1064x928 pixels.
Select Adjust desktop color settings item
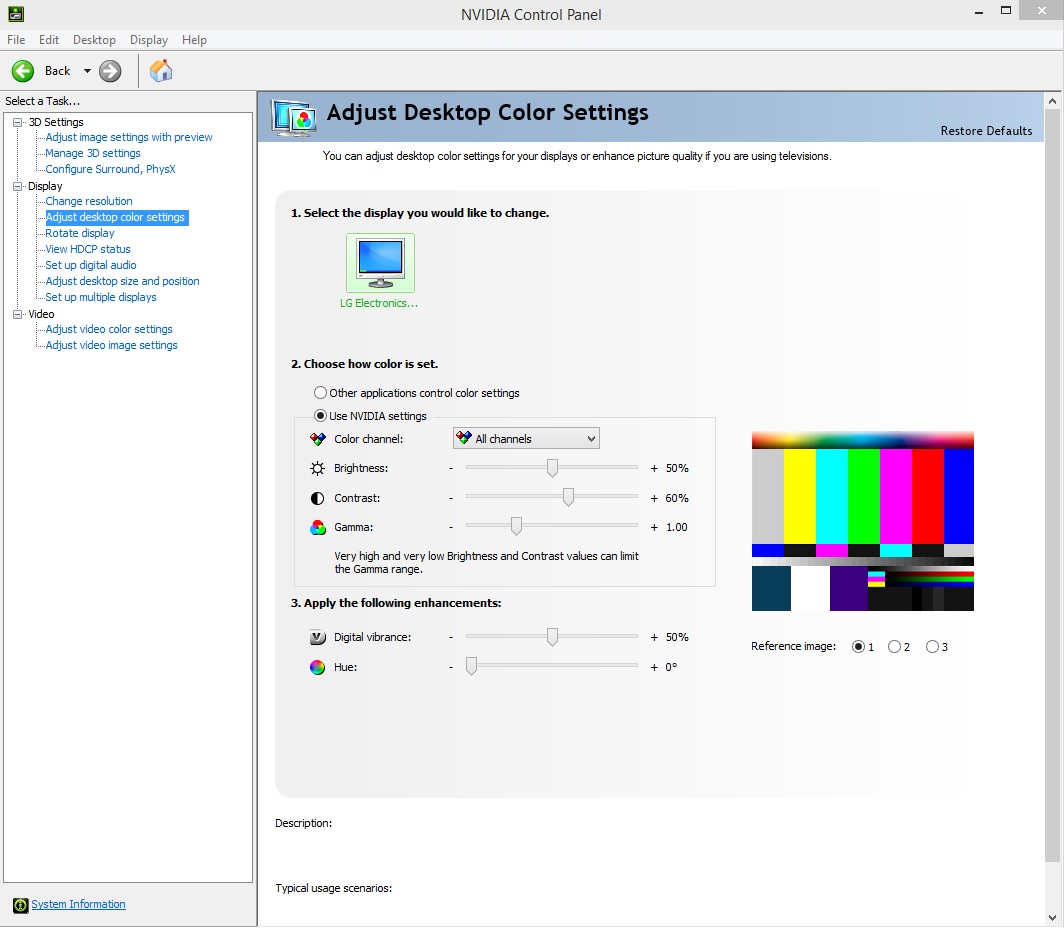pos(115,217)
